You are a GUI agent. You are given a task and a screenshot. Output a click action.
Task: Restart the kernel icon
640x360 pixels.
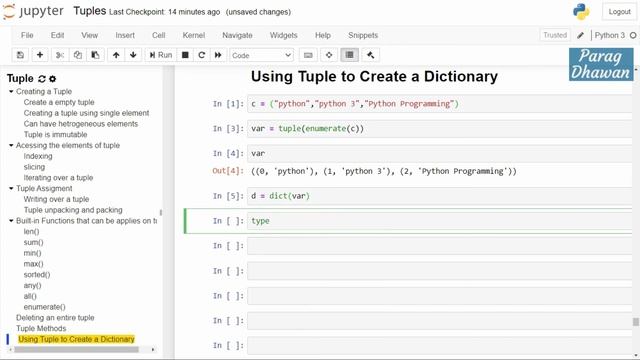201,55
